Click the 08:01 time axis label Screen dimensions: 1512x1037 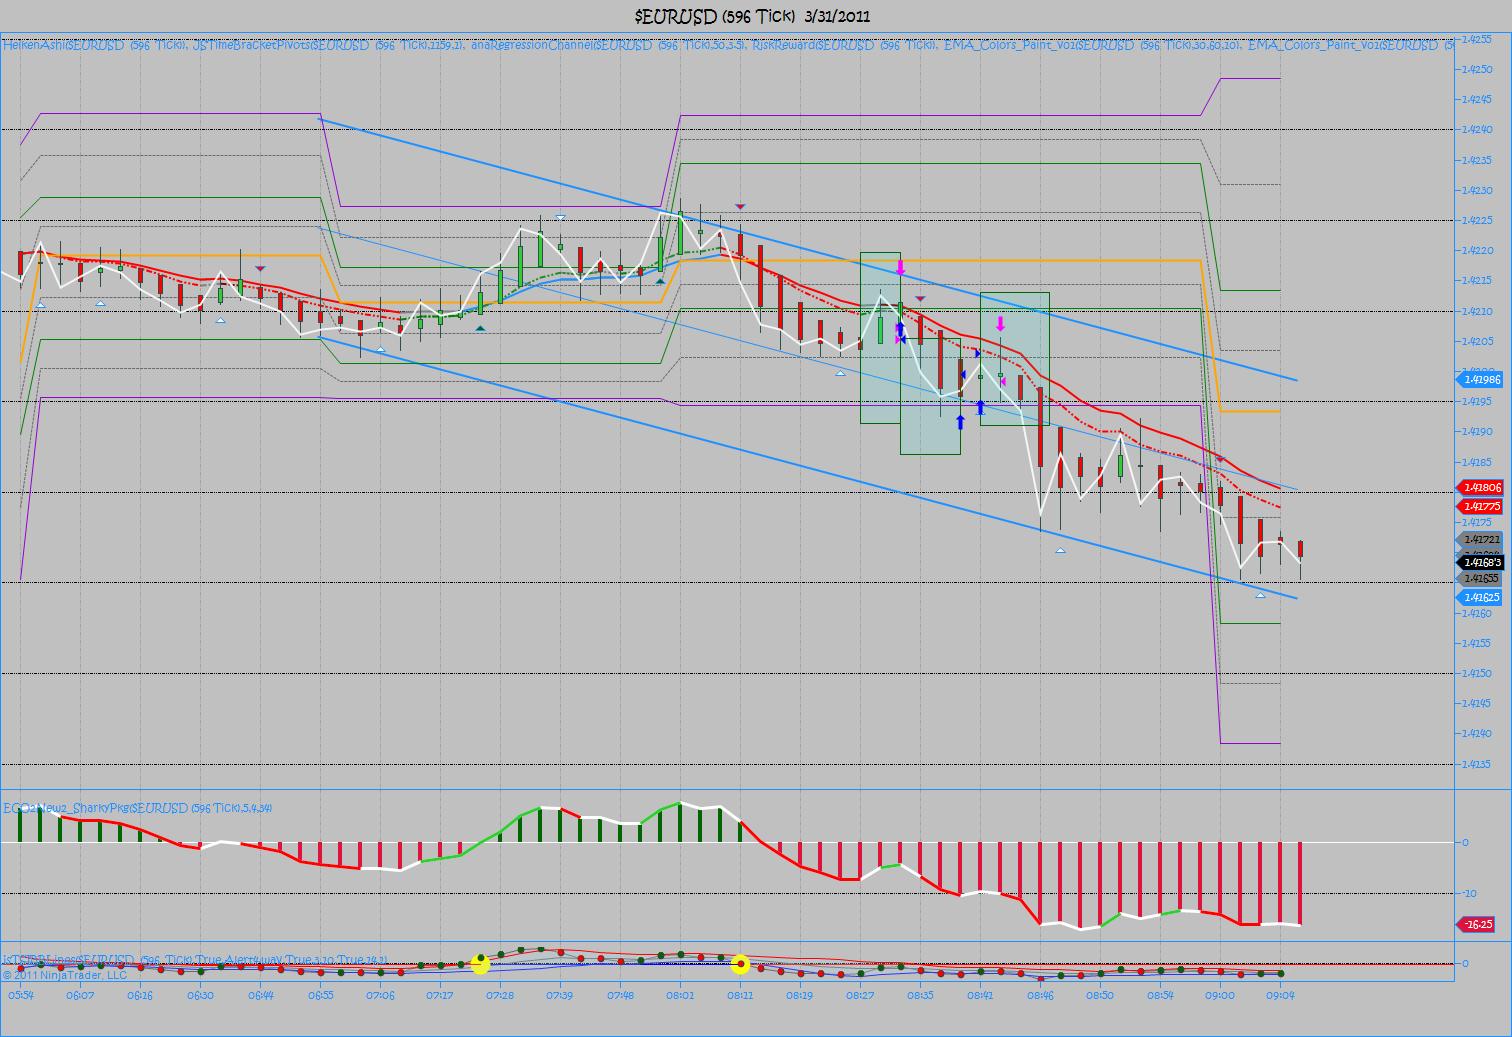(x=680, y=996)
